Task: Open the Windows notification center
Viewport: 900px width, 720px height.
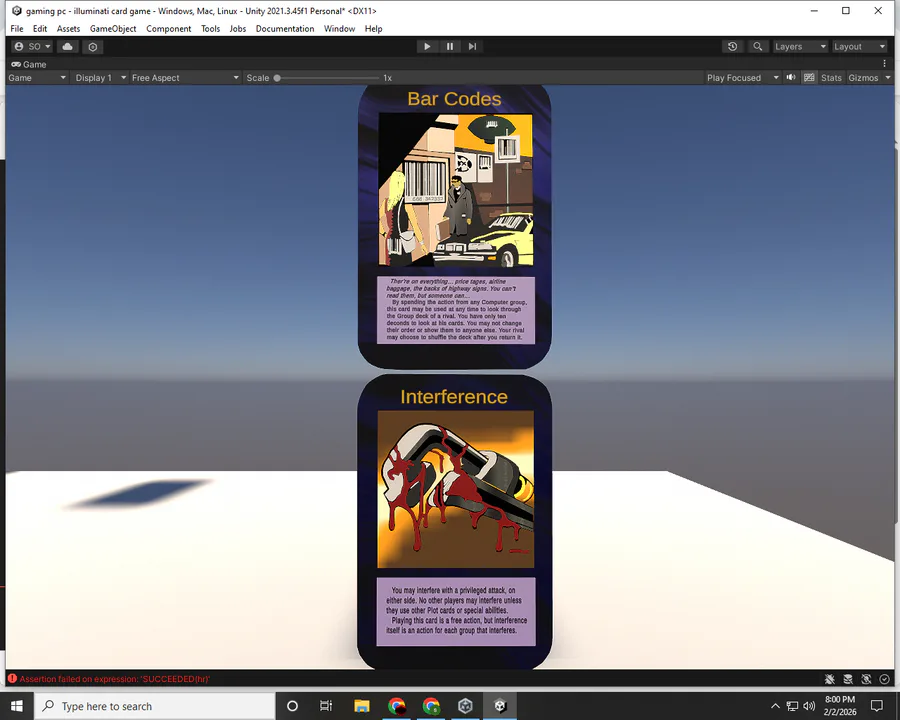Action: pos(876,706)
